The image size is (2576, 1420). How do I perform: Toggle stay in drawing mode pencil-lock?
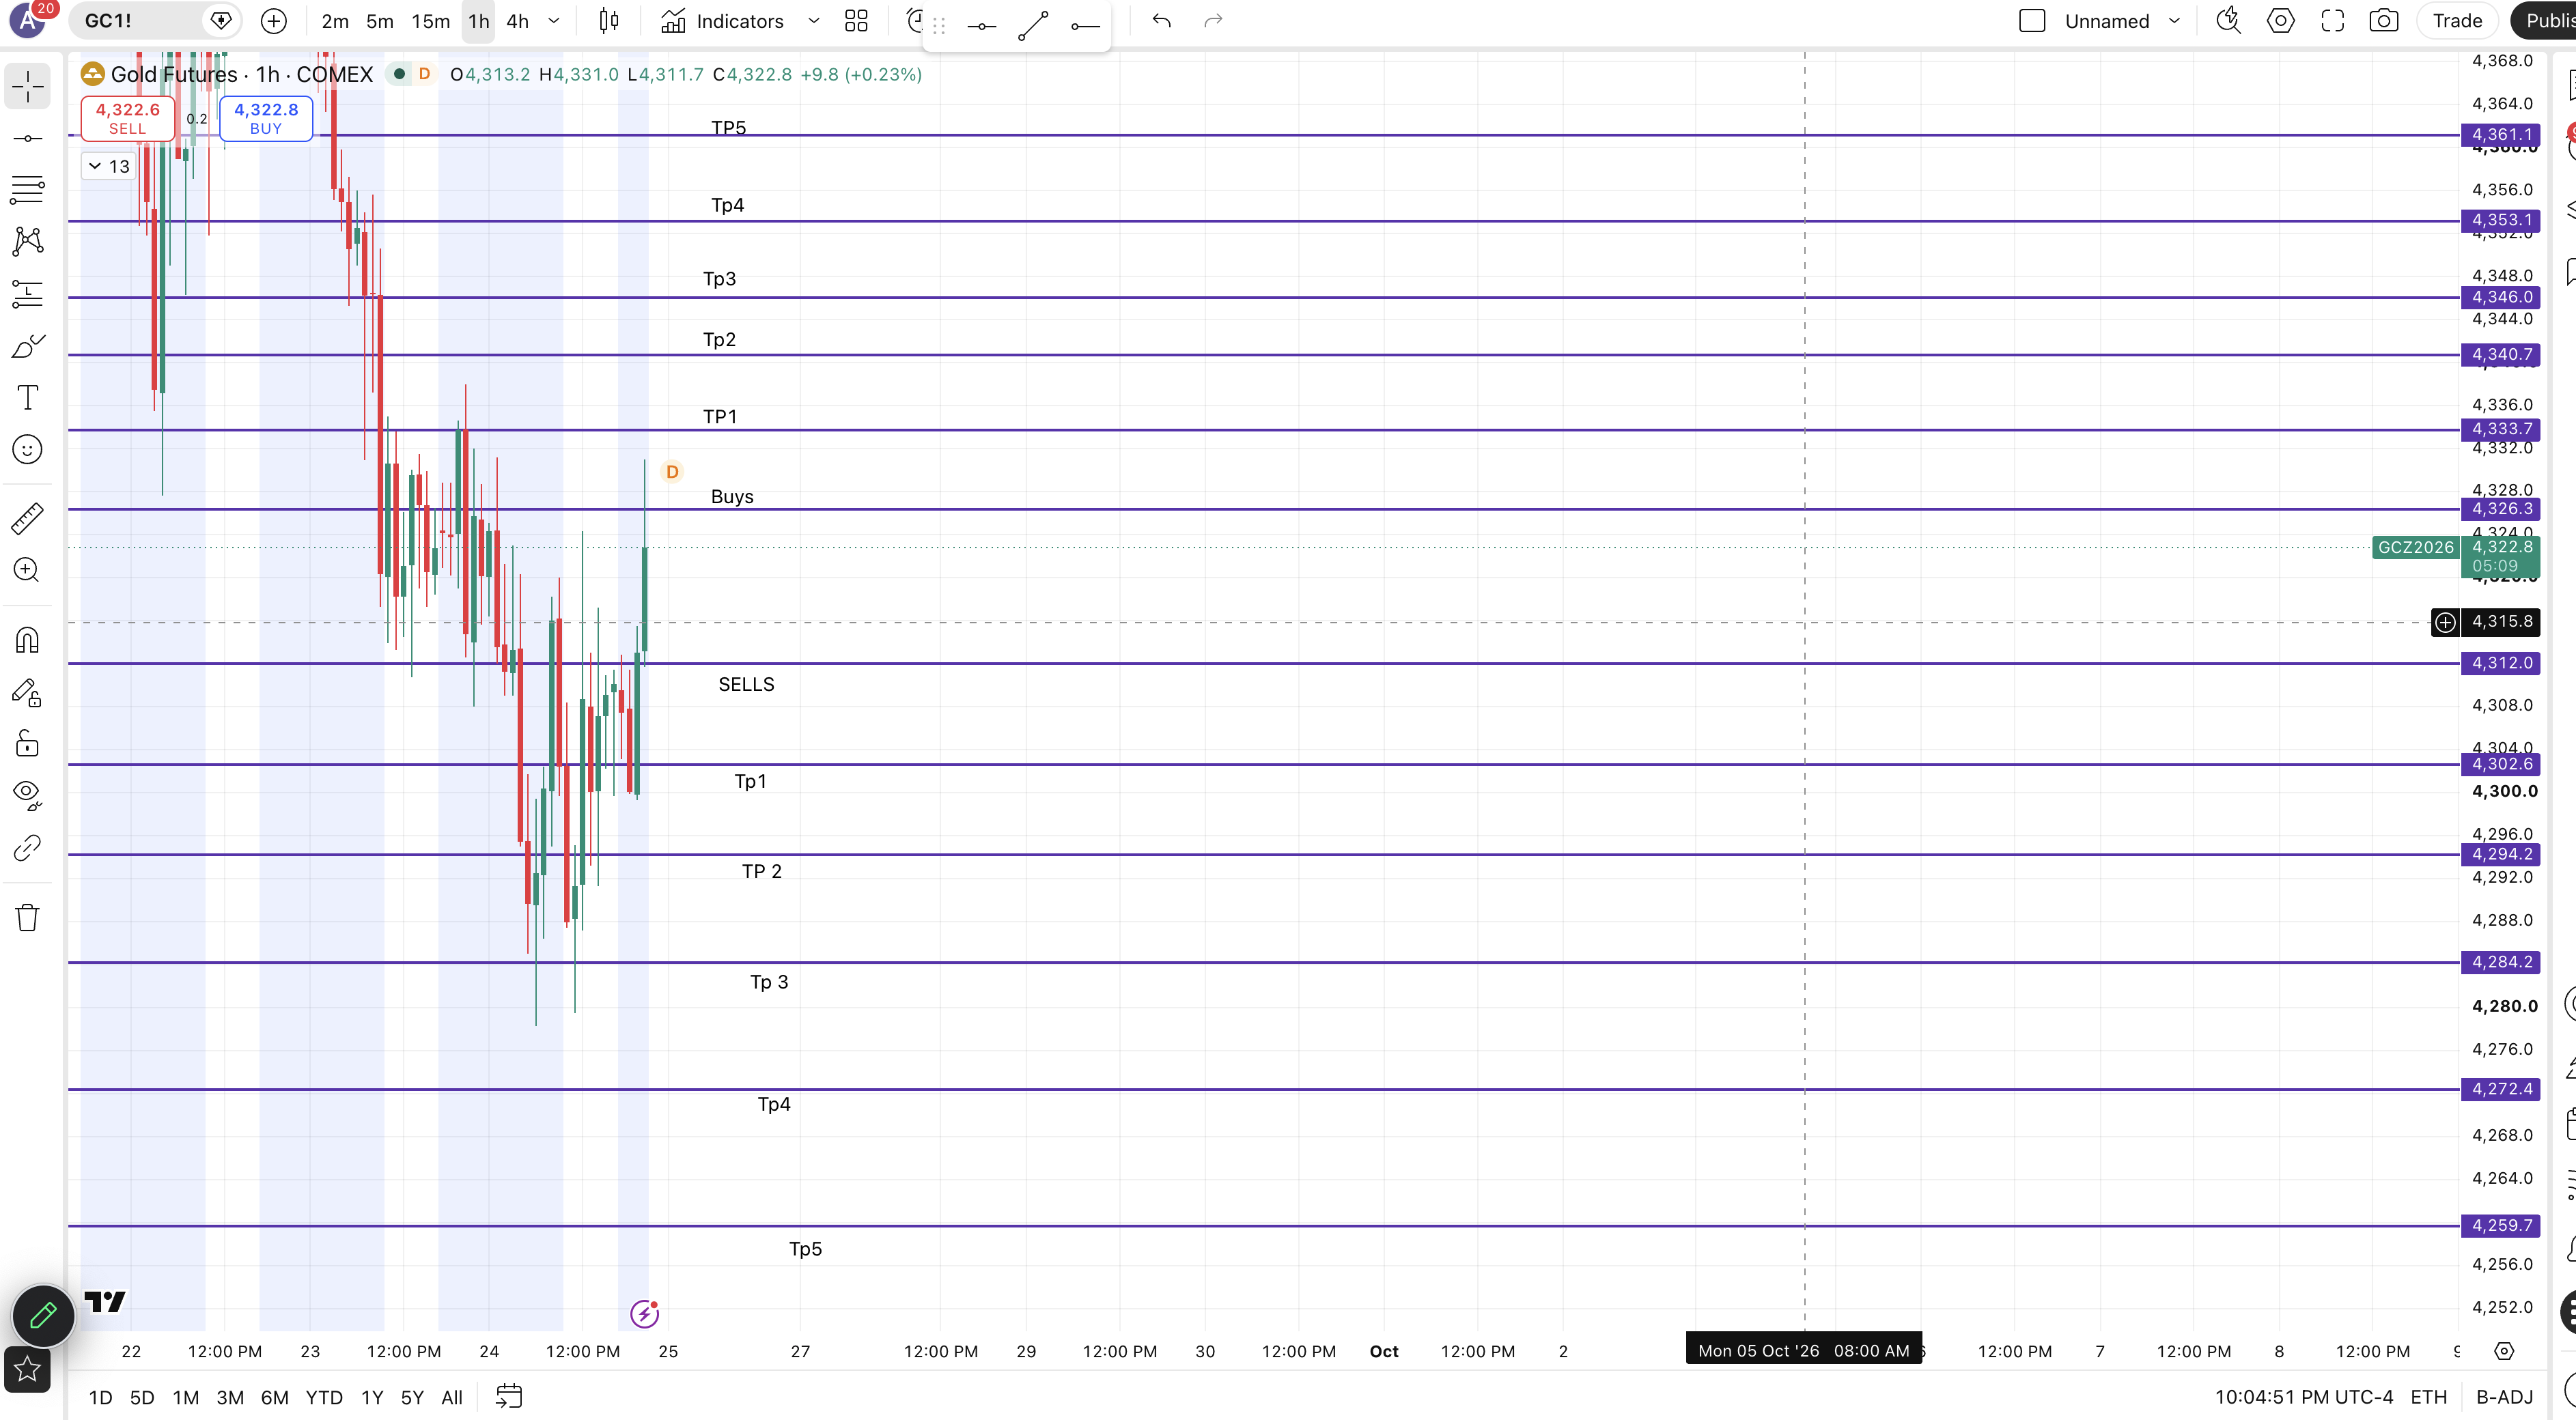(28, 692)
